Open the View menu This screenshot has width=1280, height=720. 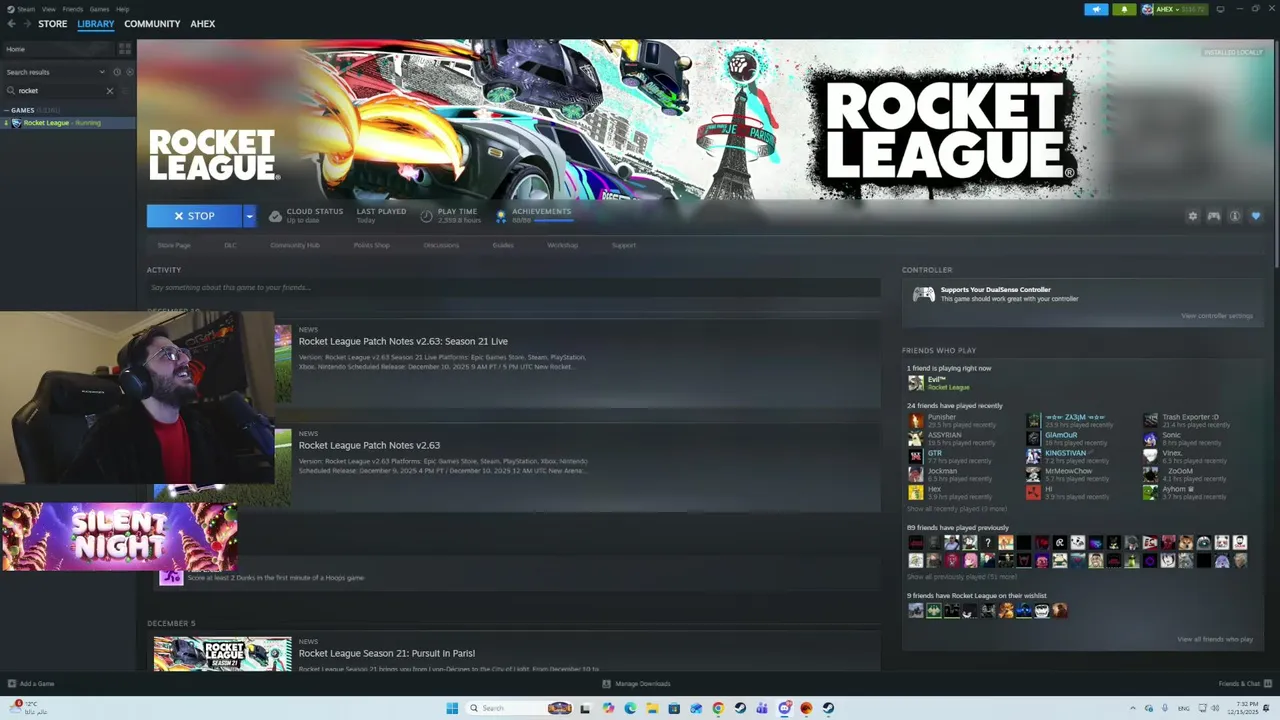pos(48,9)
